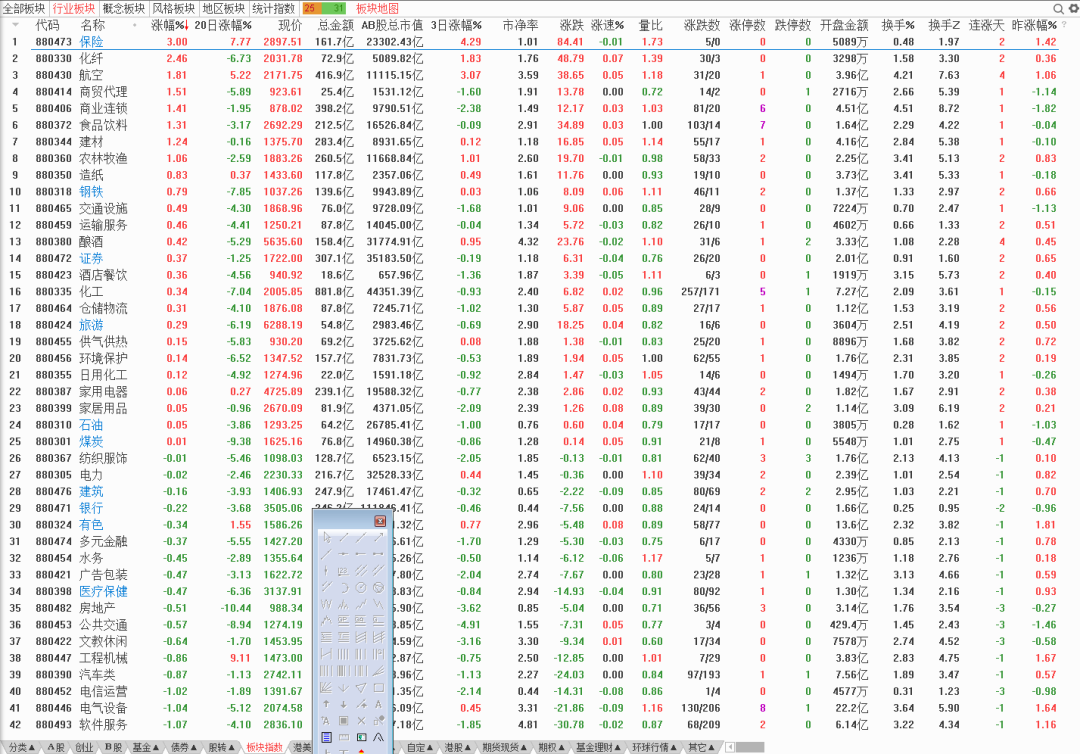Open the 基金 bottom tab menu
The width and height of the screenshot is (1080, 754).
(x=145, y=747)
